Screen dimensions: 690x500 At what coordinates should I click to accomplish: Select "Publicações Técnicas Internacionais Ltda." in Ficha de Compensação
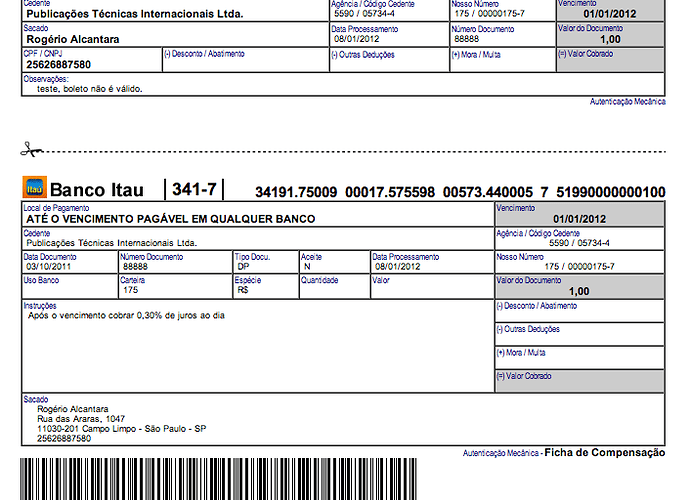[x=112, y=243]
